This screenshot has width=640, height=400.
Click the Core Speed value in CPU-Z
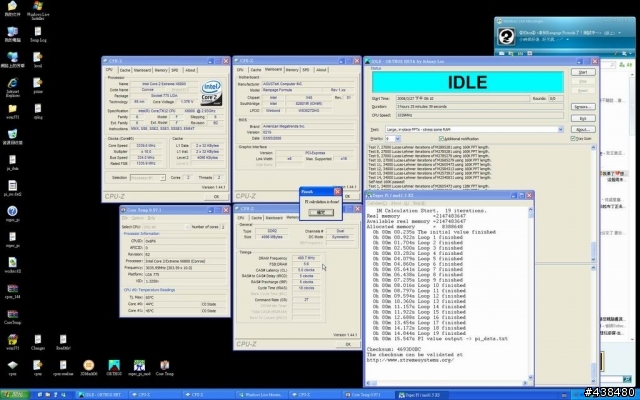click(x=148, y=146)
